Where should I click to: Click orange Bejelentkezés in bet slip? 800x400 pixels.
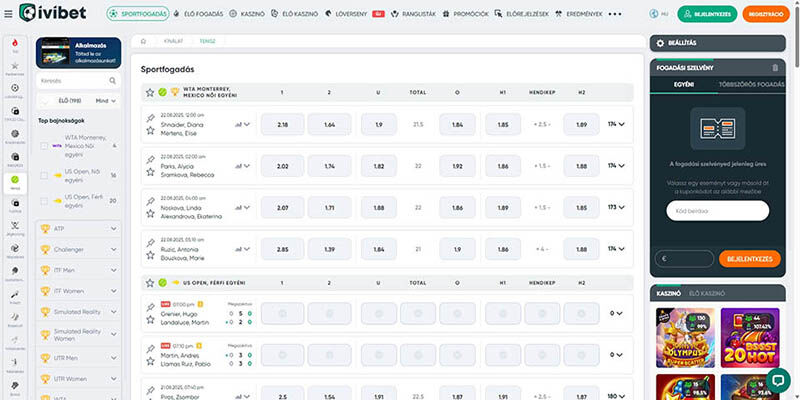[749, 259]
